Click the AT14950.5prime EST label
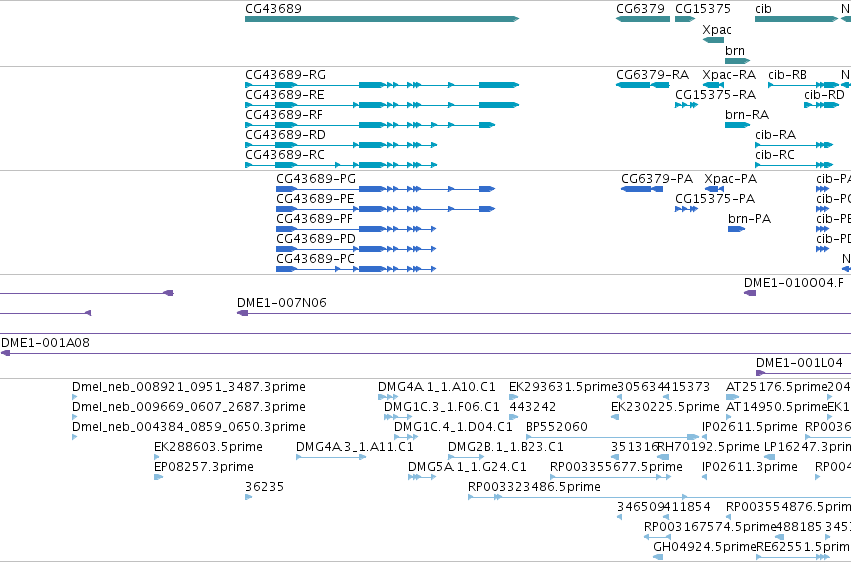Screen dimensions: 851x562 tap(776, 407)
